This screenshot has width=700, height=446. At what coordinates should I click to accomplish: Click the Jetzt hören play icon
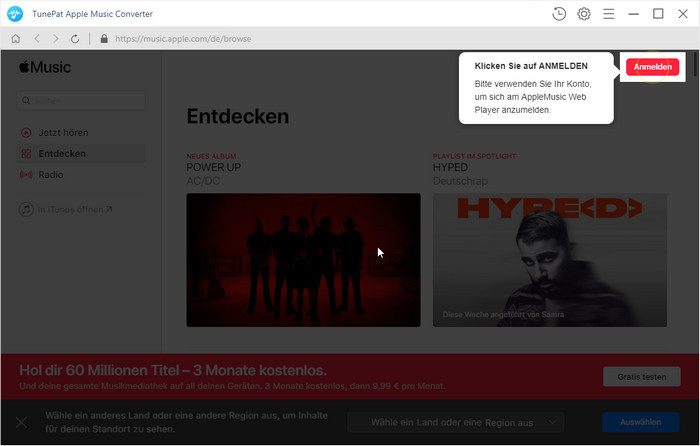click(26, 133)
